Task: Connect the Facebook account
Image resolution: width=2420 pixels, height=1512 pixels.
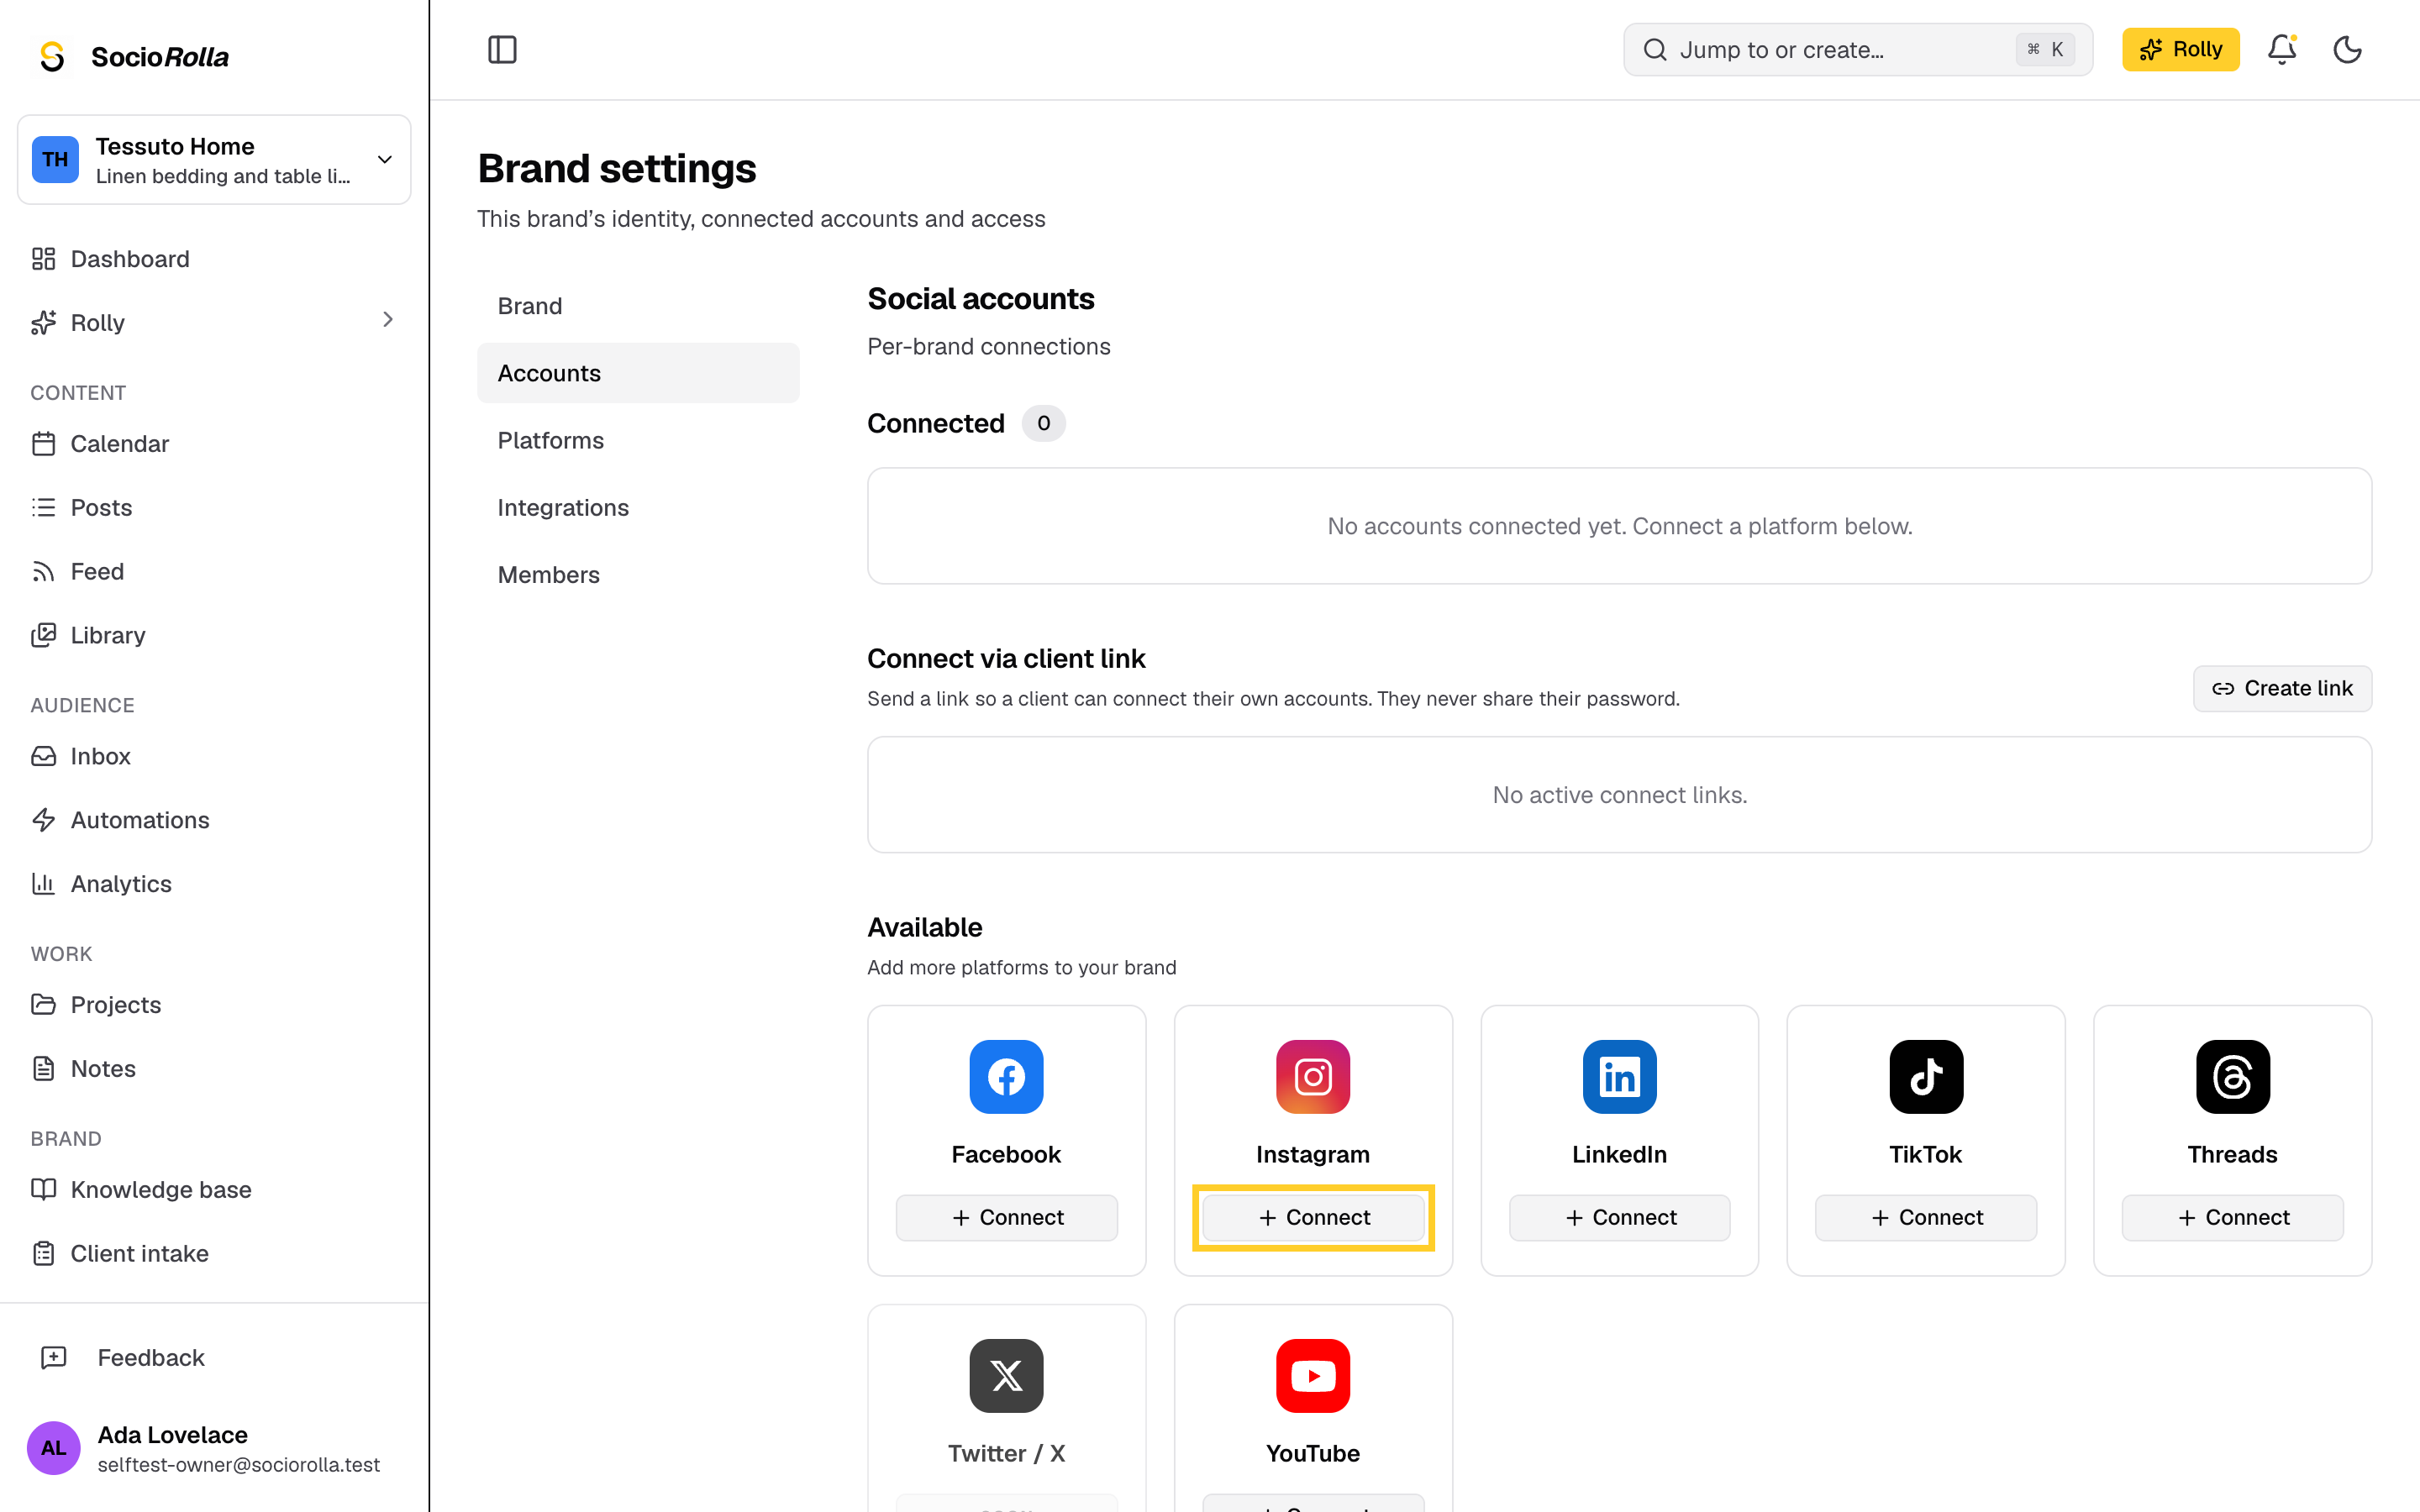Action: tap(1006, 1218)
